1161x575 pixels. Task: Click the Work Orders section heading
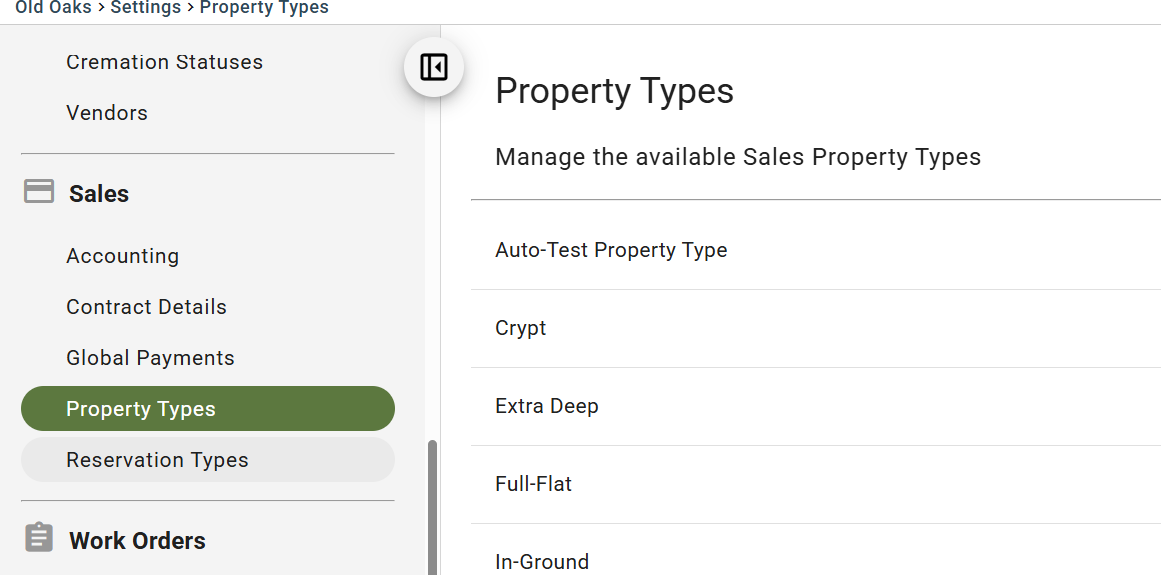pos(138,541)
